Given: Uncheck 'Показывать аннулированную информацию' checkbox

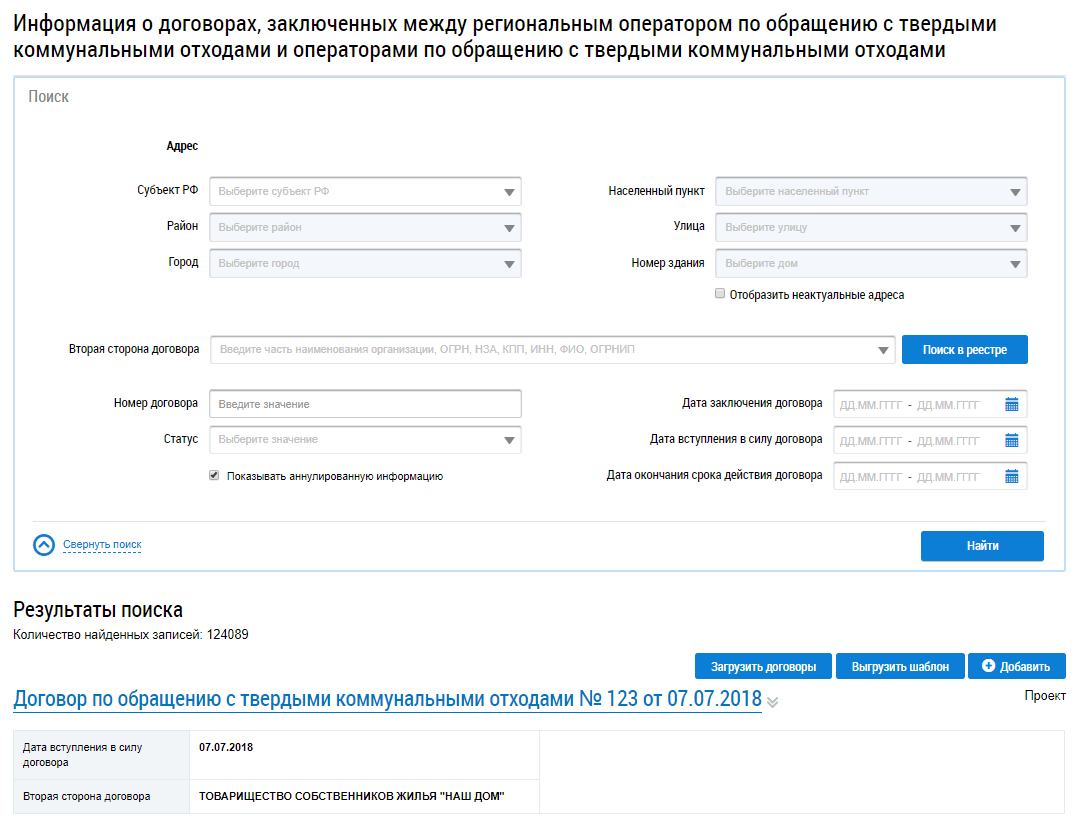Looking at the screenshot, I should pyautogui.click(x=214, y=476).
